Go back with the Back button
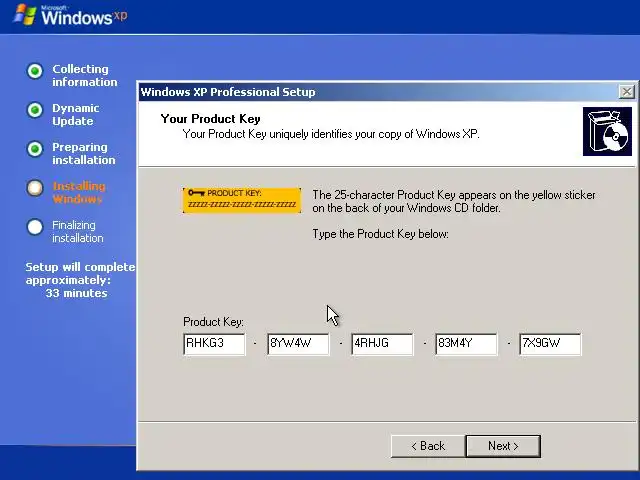Image resolution: width=640 pixels, height=480 pixels. tap(428, 446)
